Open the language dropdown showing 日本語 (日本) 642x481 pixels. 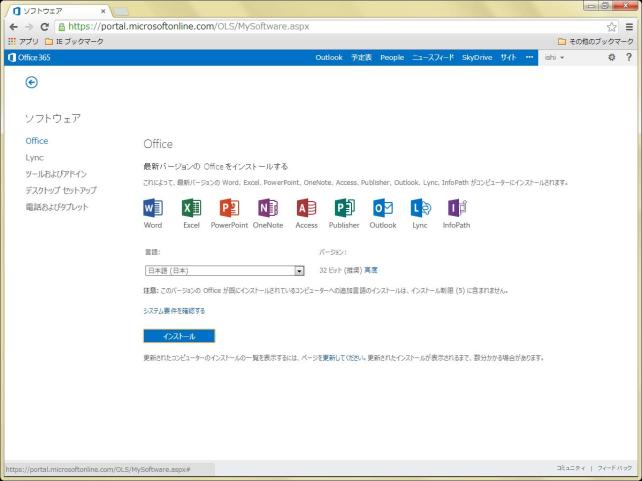(224, 270)
